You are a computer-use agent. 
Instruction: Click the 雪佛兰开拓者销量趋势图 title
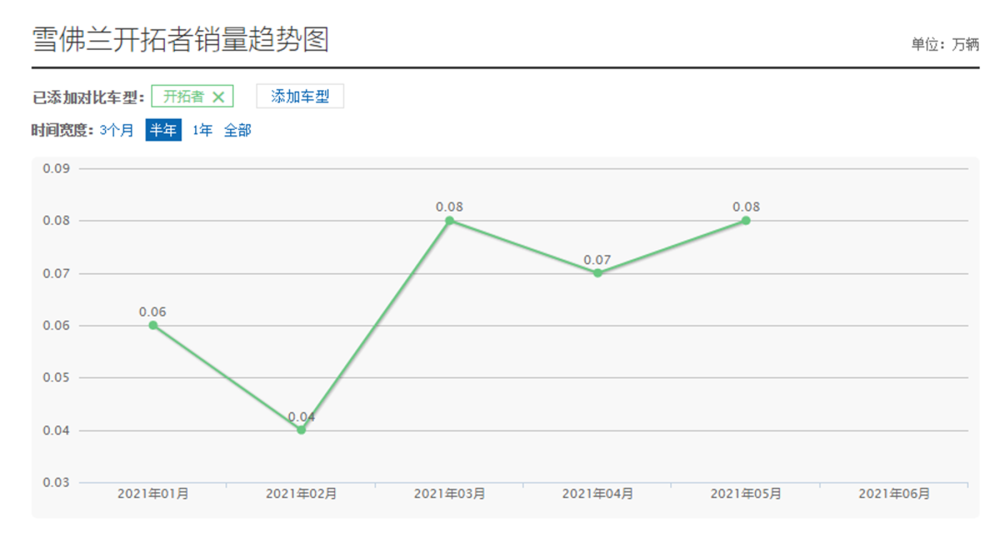click(181, 40)
